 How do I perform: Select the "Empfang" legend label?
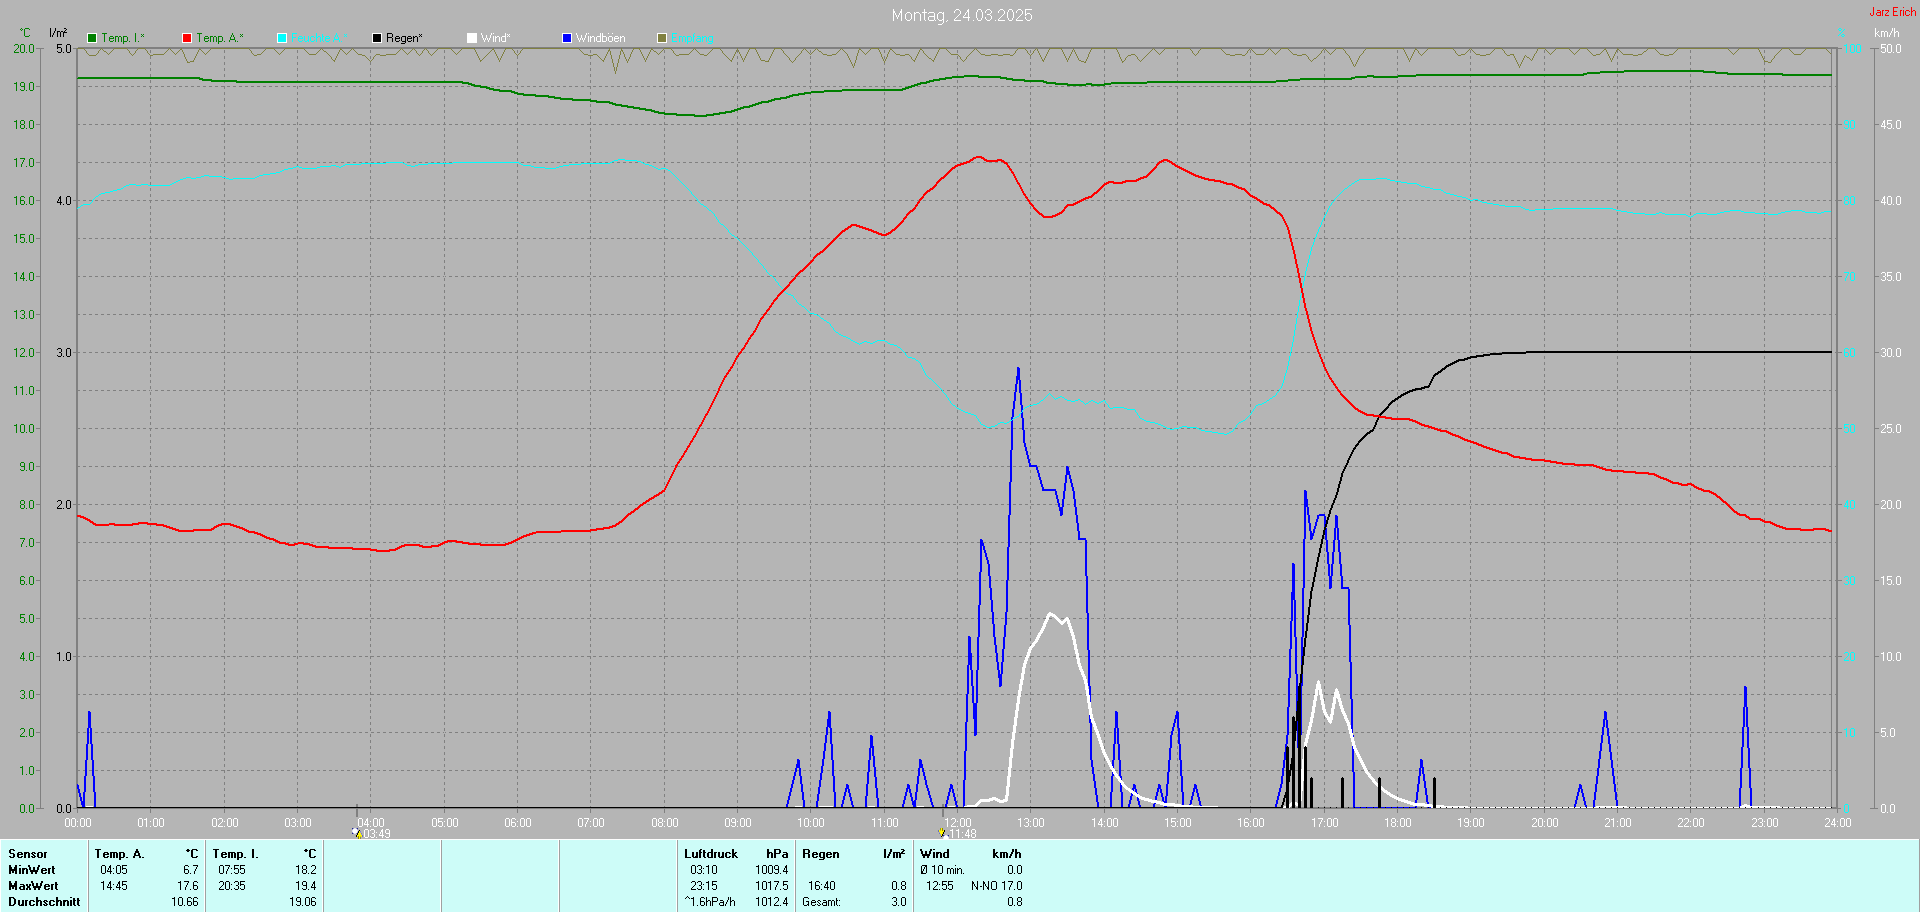point(693,38)
